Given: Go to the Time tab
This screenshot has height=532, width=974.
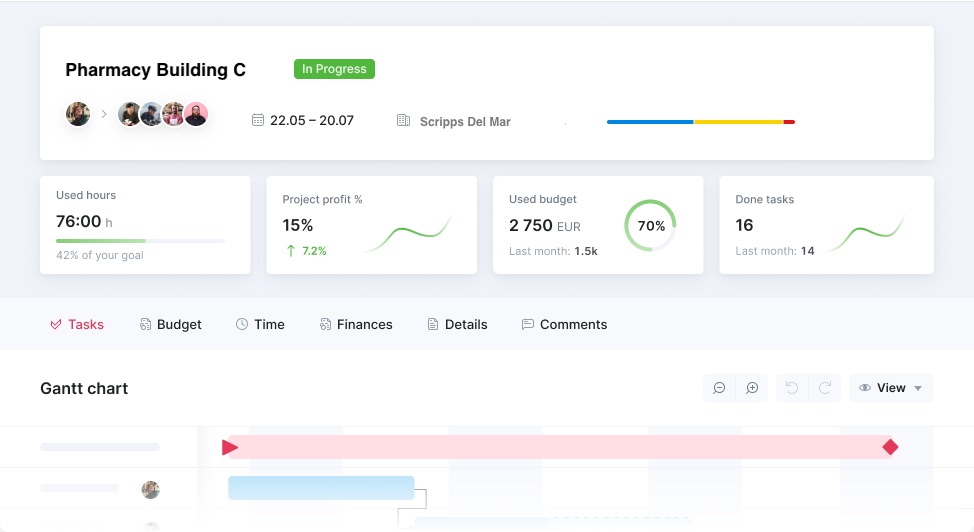Looking at the screenshot, I should coord(260,324).
